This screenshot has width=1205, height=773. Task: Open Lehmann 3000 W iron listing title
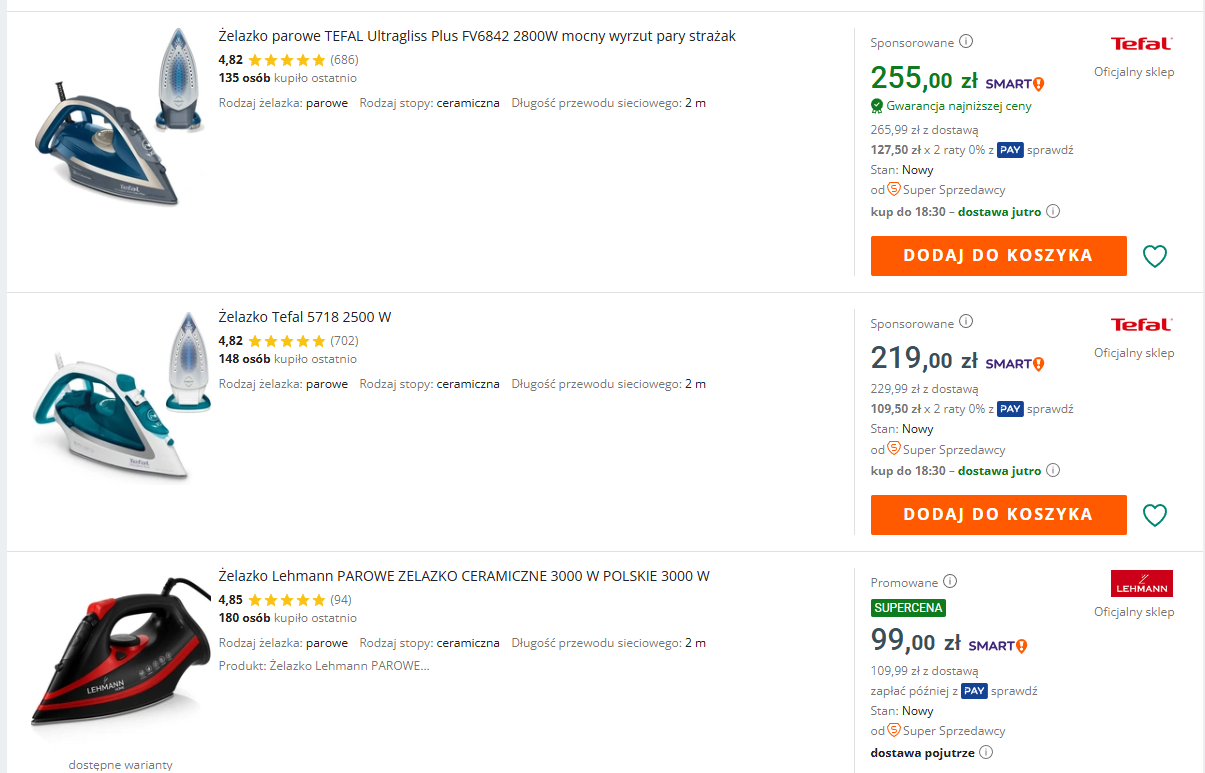(464, 577)
